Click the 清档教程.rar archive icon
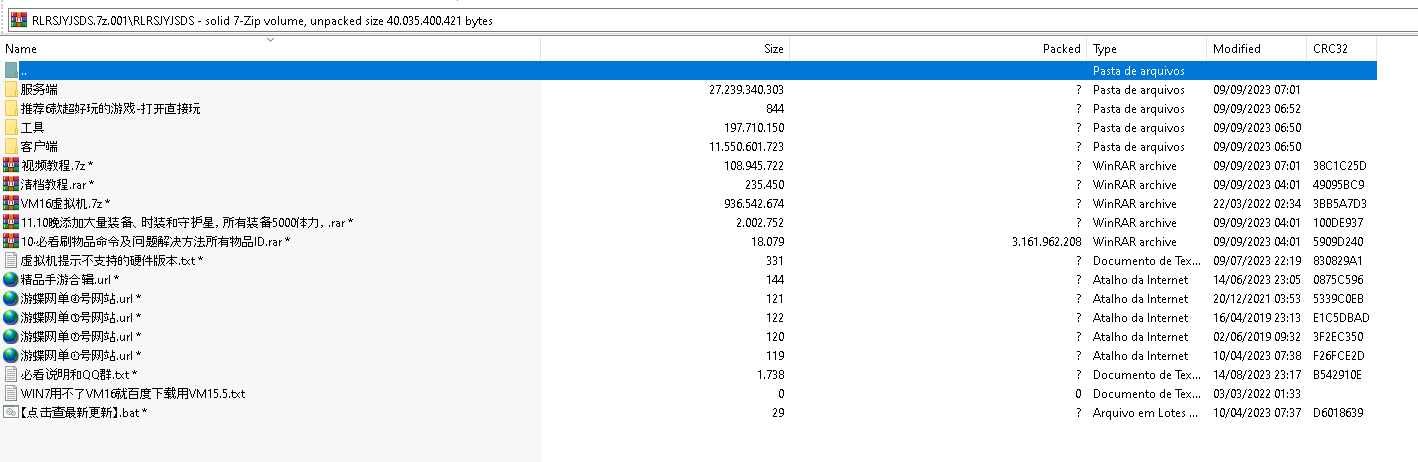The image size is (1418, 462). (11, 185)
